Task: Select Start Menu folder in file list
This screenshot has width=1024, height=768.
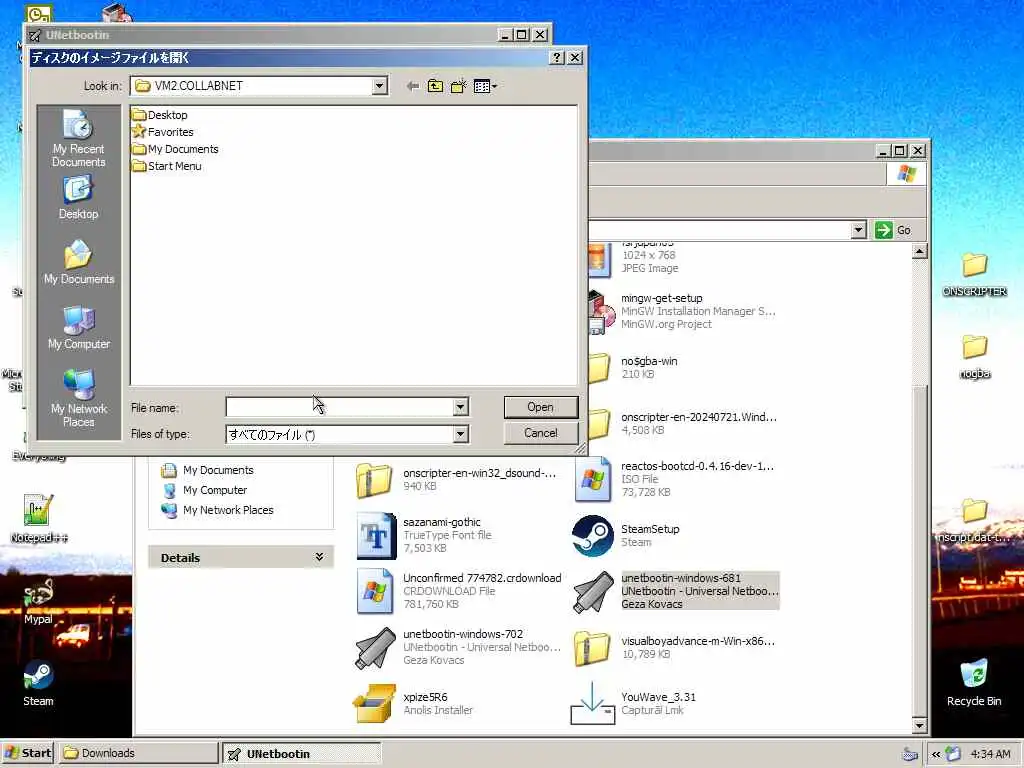Action: pyautogui.click(x=167, y=166)
